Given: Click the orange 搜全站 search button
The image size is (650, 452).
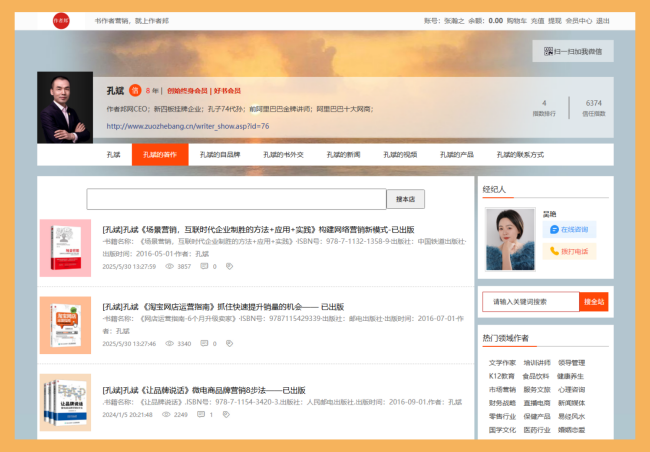Looking at the screenshot, I should coord(594,301).
